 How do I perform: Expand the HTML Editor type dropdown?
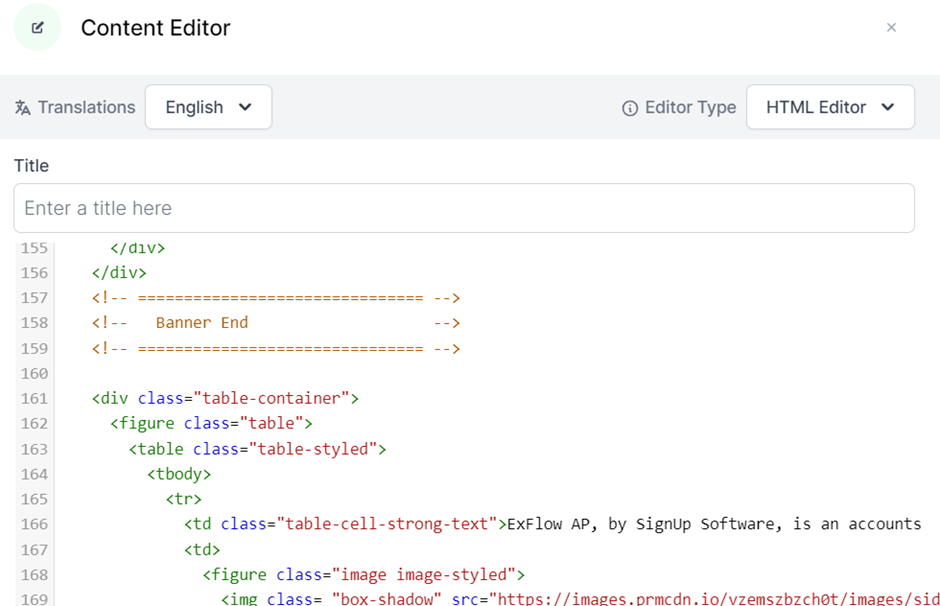[829, 107]
